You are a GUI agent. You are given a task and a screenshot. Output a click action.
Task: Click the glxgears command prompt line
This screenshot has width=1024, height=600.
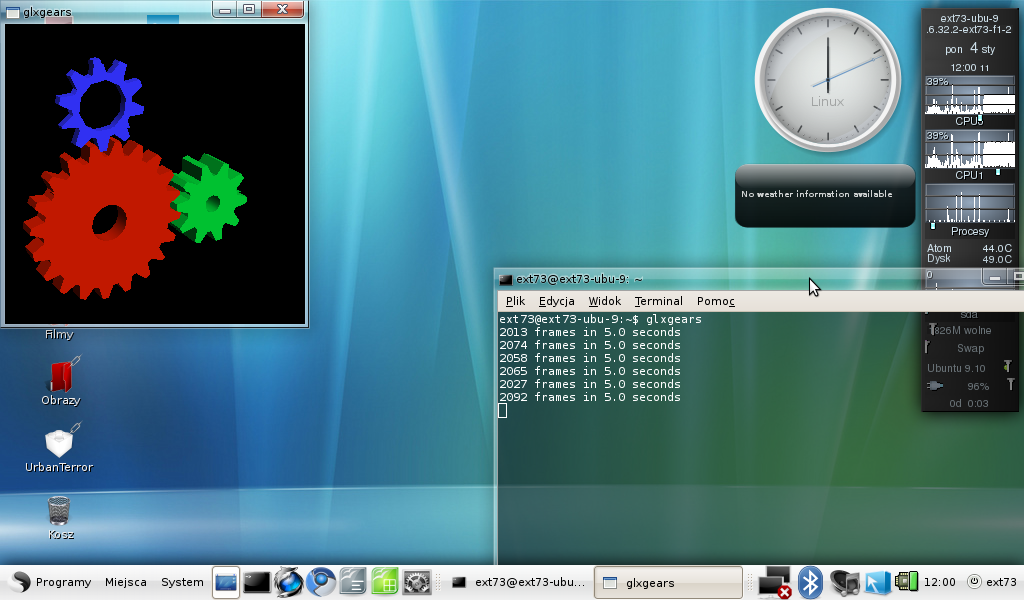(600, 319)
